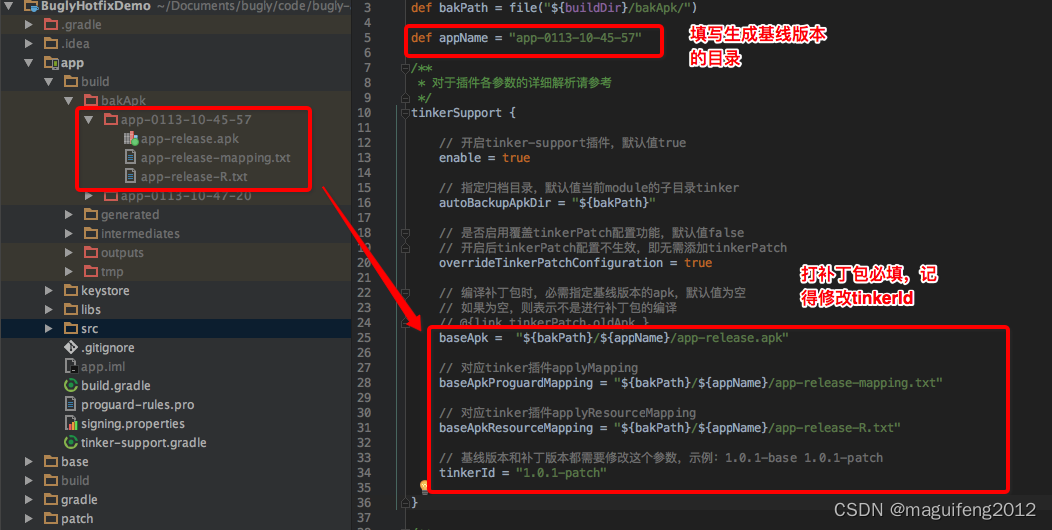Select app-release-mapping.txt in the tree

click(215, 158)
